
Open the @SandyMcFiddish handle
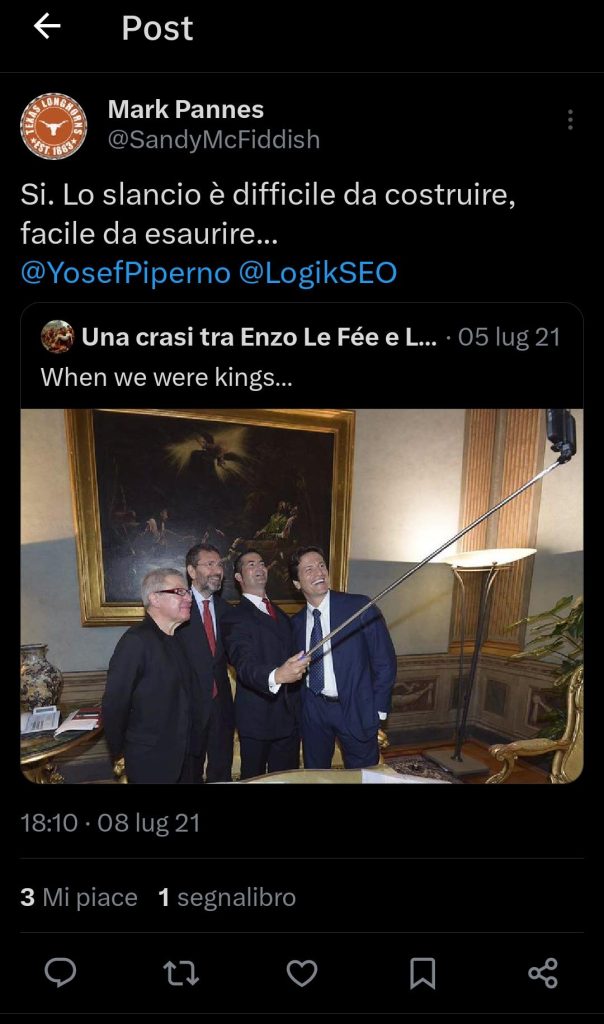214,140
